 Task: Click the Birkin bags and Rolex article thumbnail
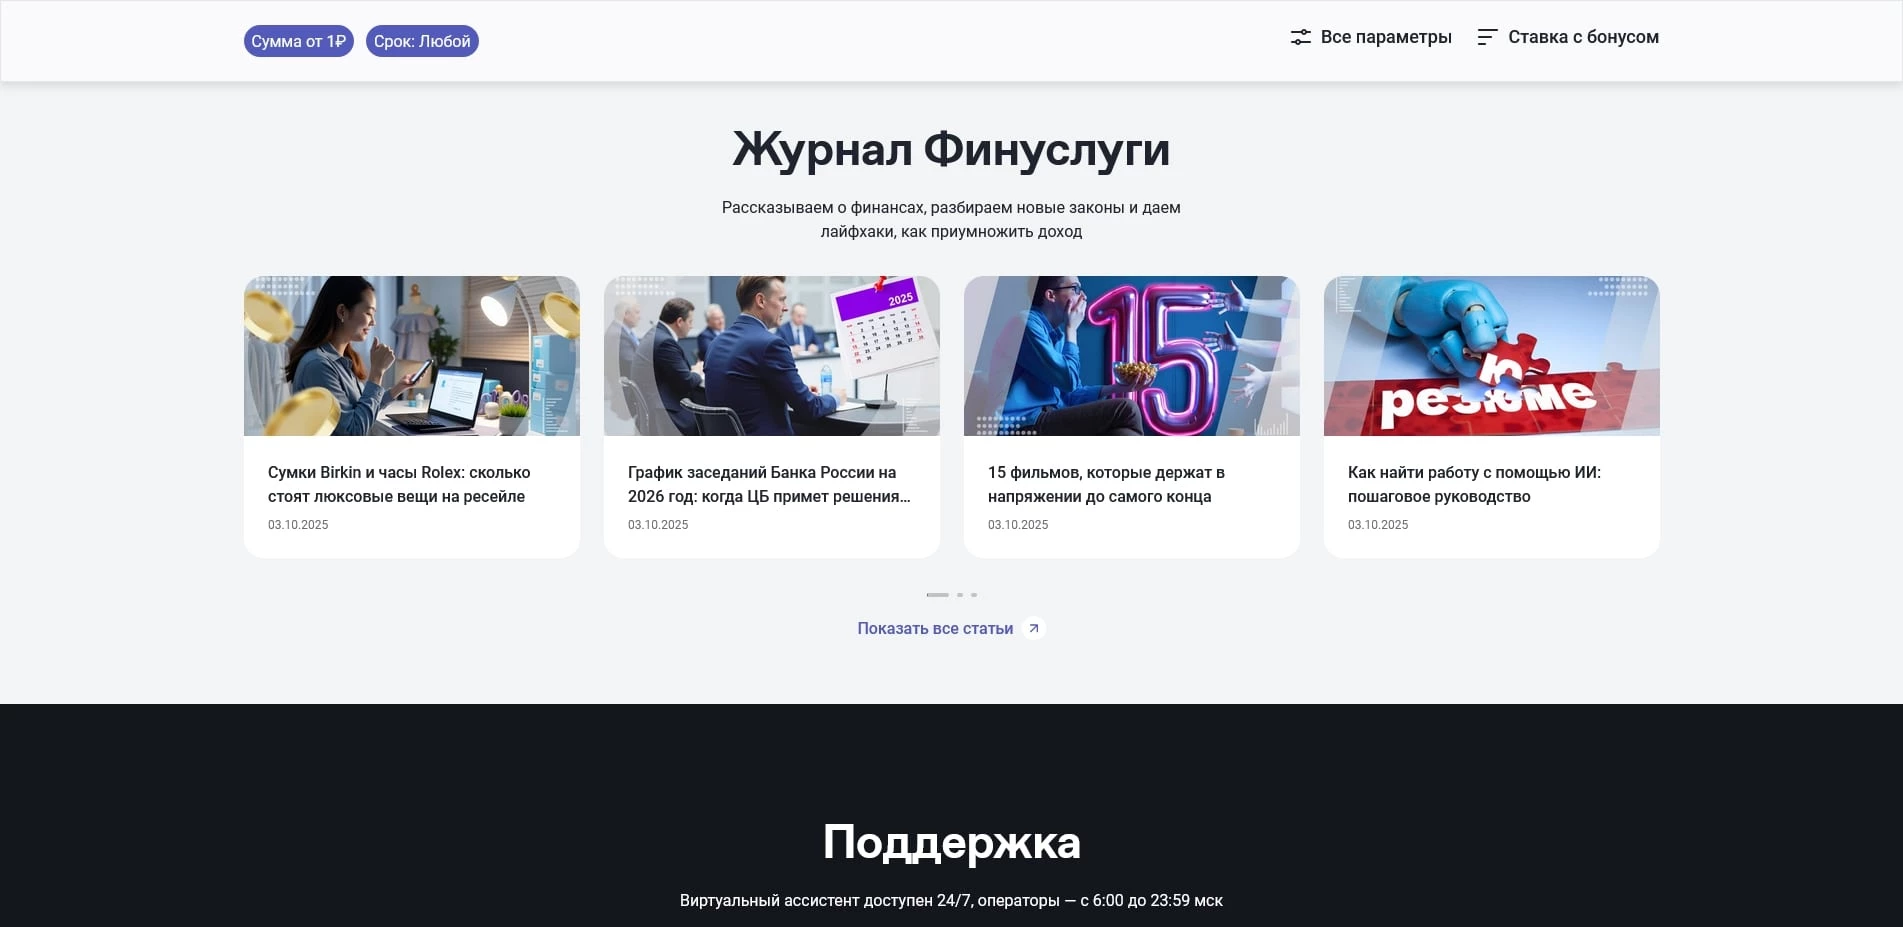[x=411, y=356]
